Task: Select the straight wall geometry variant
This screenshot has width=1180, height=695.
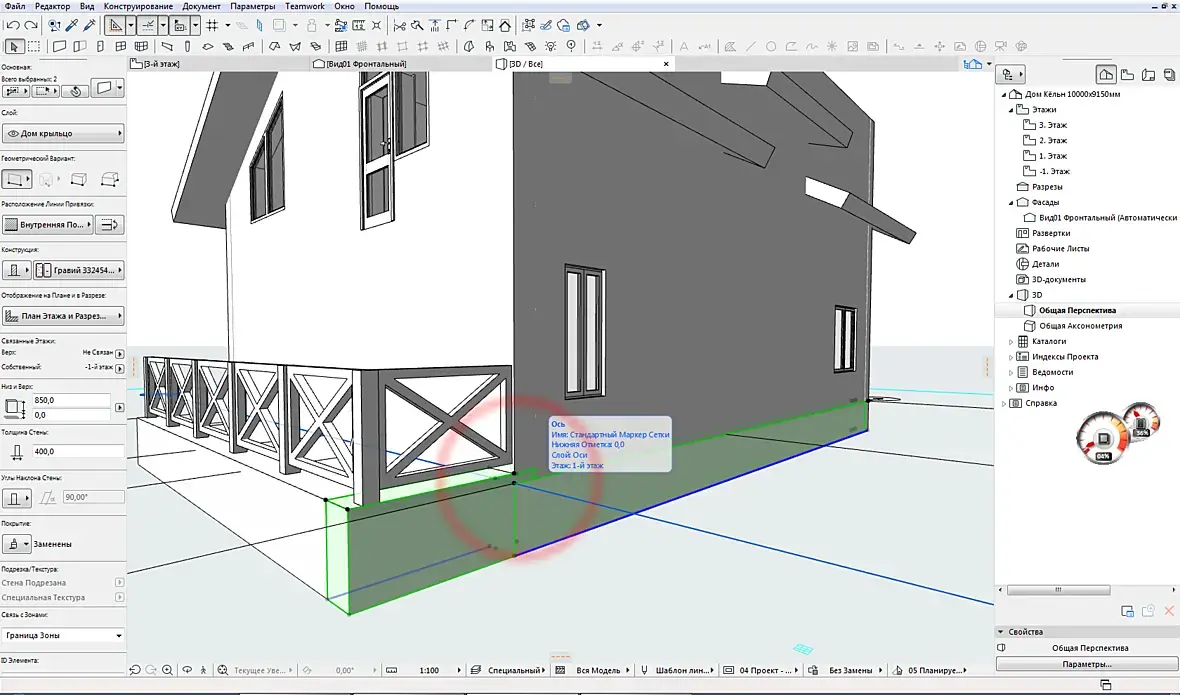Action: point(15,179)
